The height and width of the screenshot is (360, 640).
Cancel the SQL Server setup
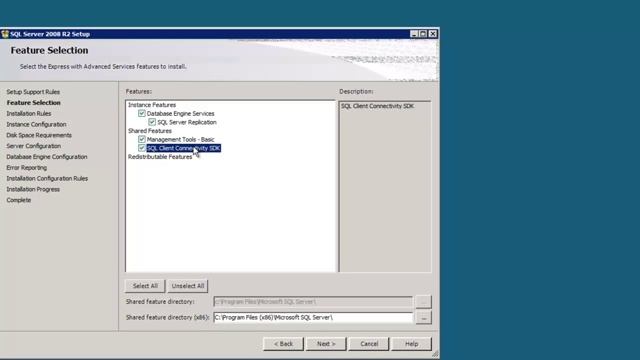tap(369, 344)
